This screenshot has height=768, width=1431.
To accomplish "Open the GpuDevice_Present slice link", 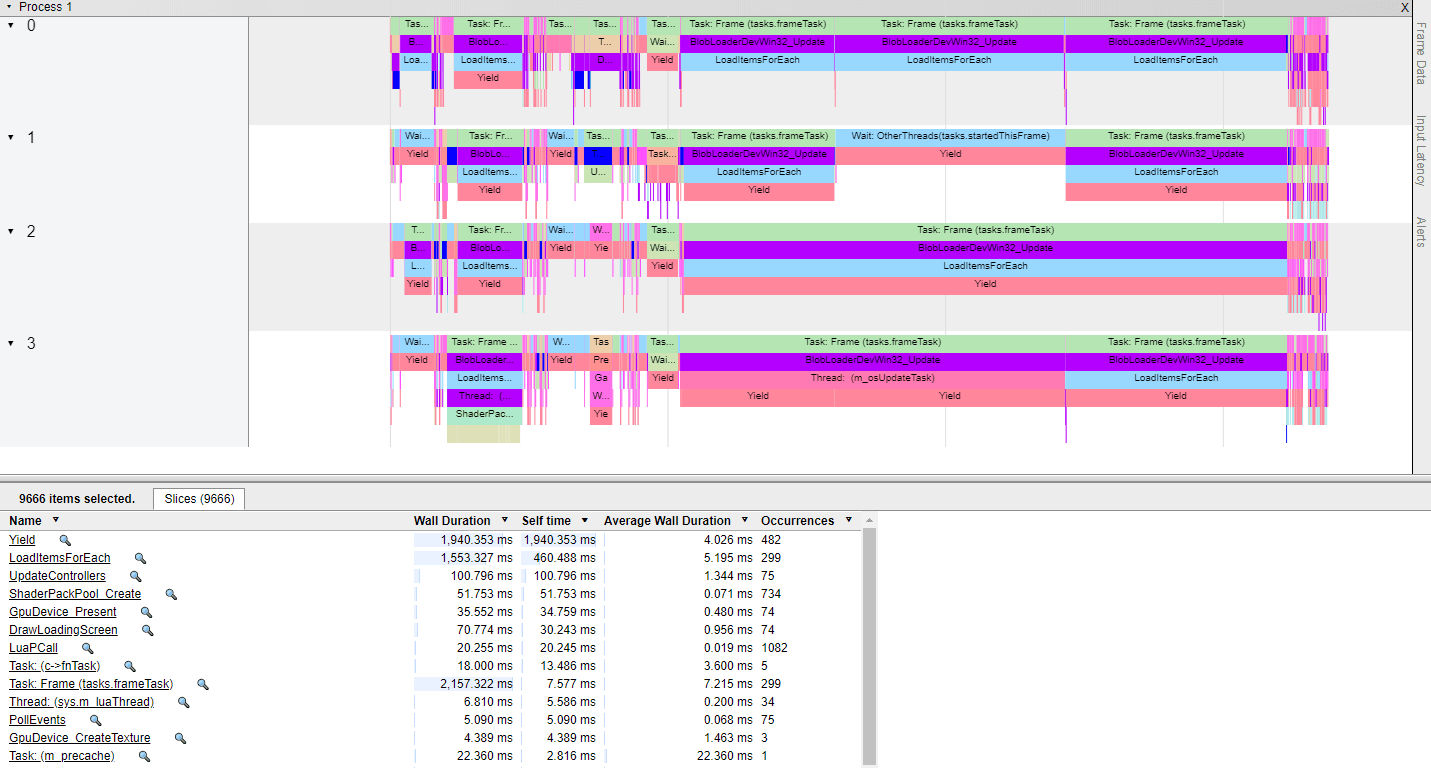I will pyautogui.click(x=63, y=612).
